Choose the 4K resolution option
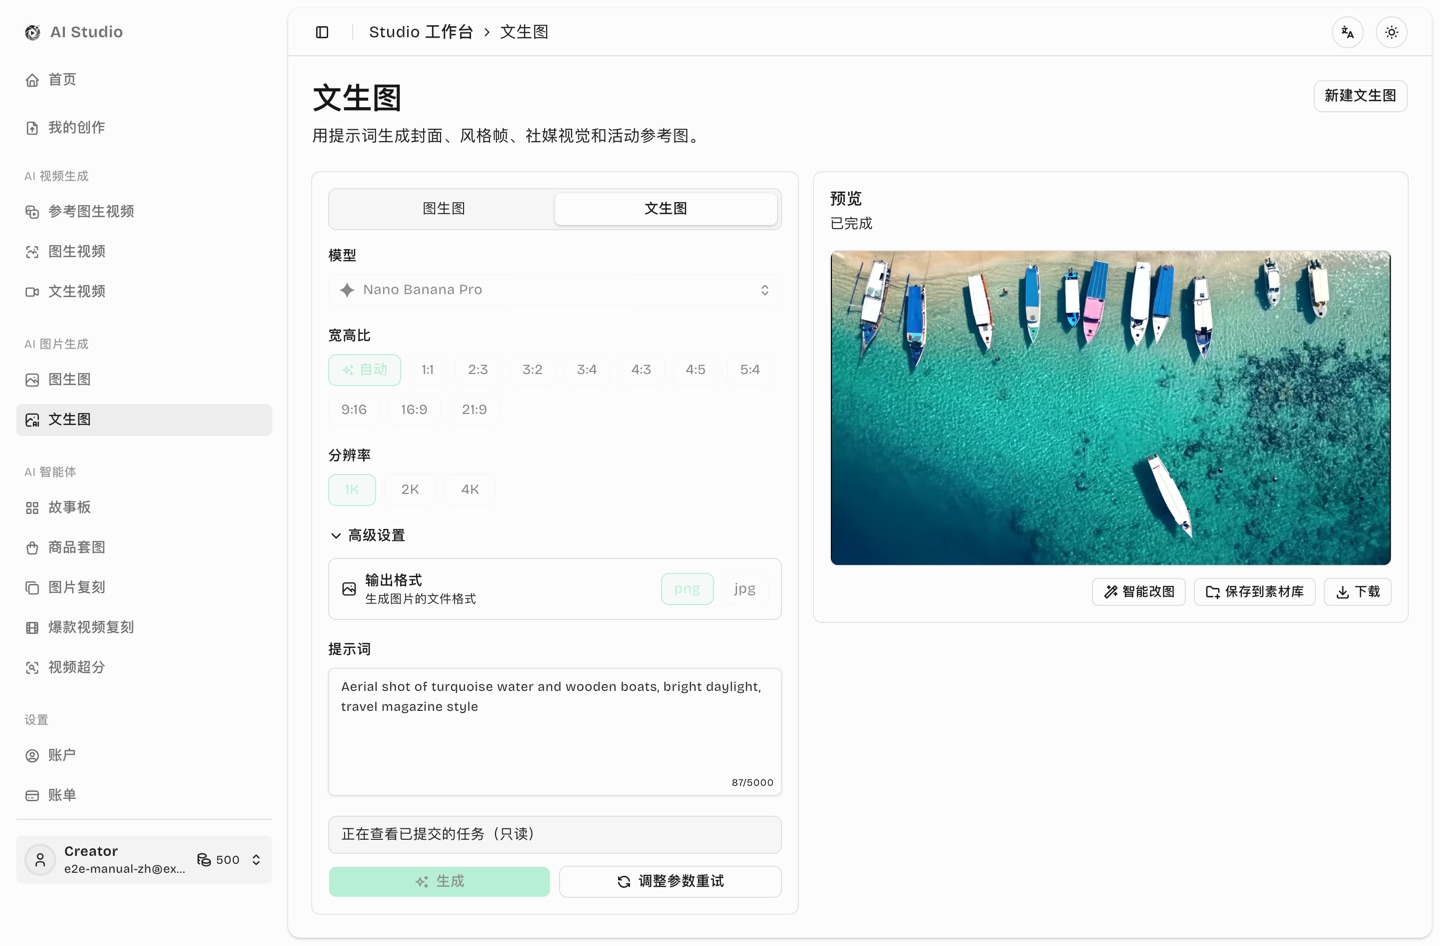Viewport: 1440px width, 946px height. coord(470,490)
